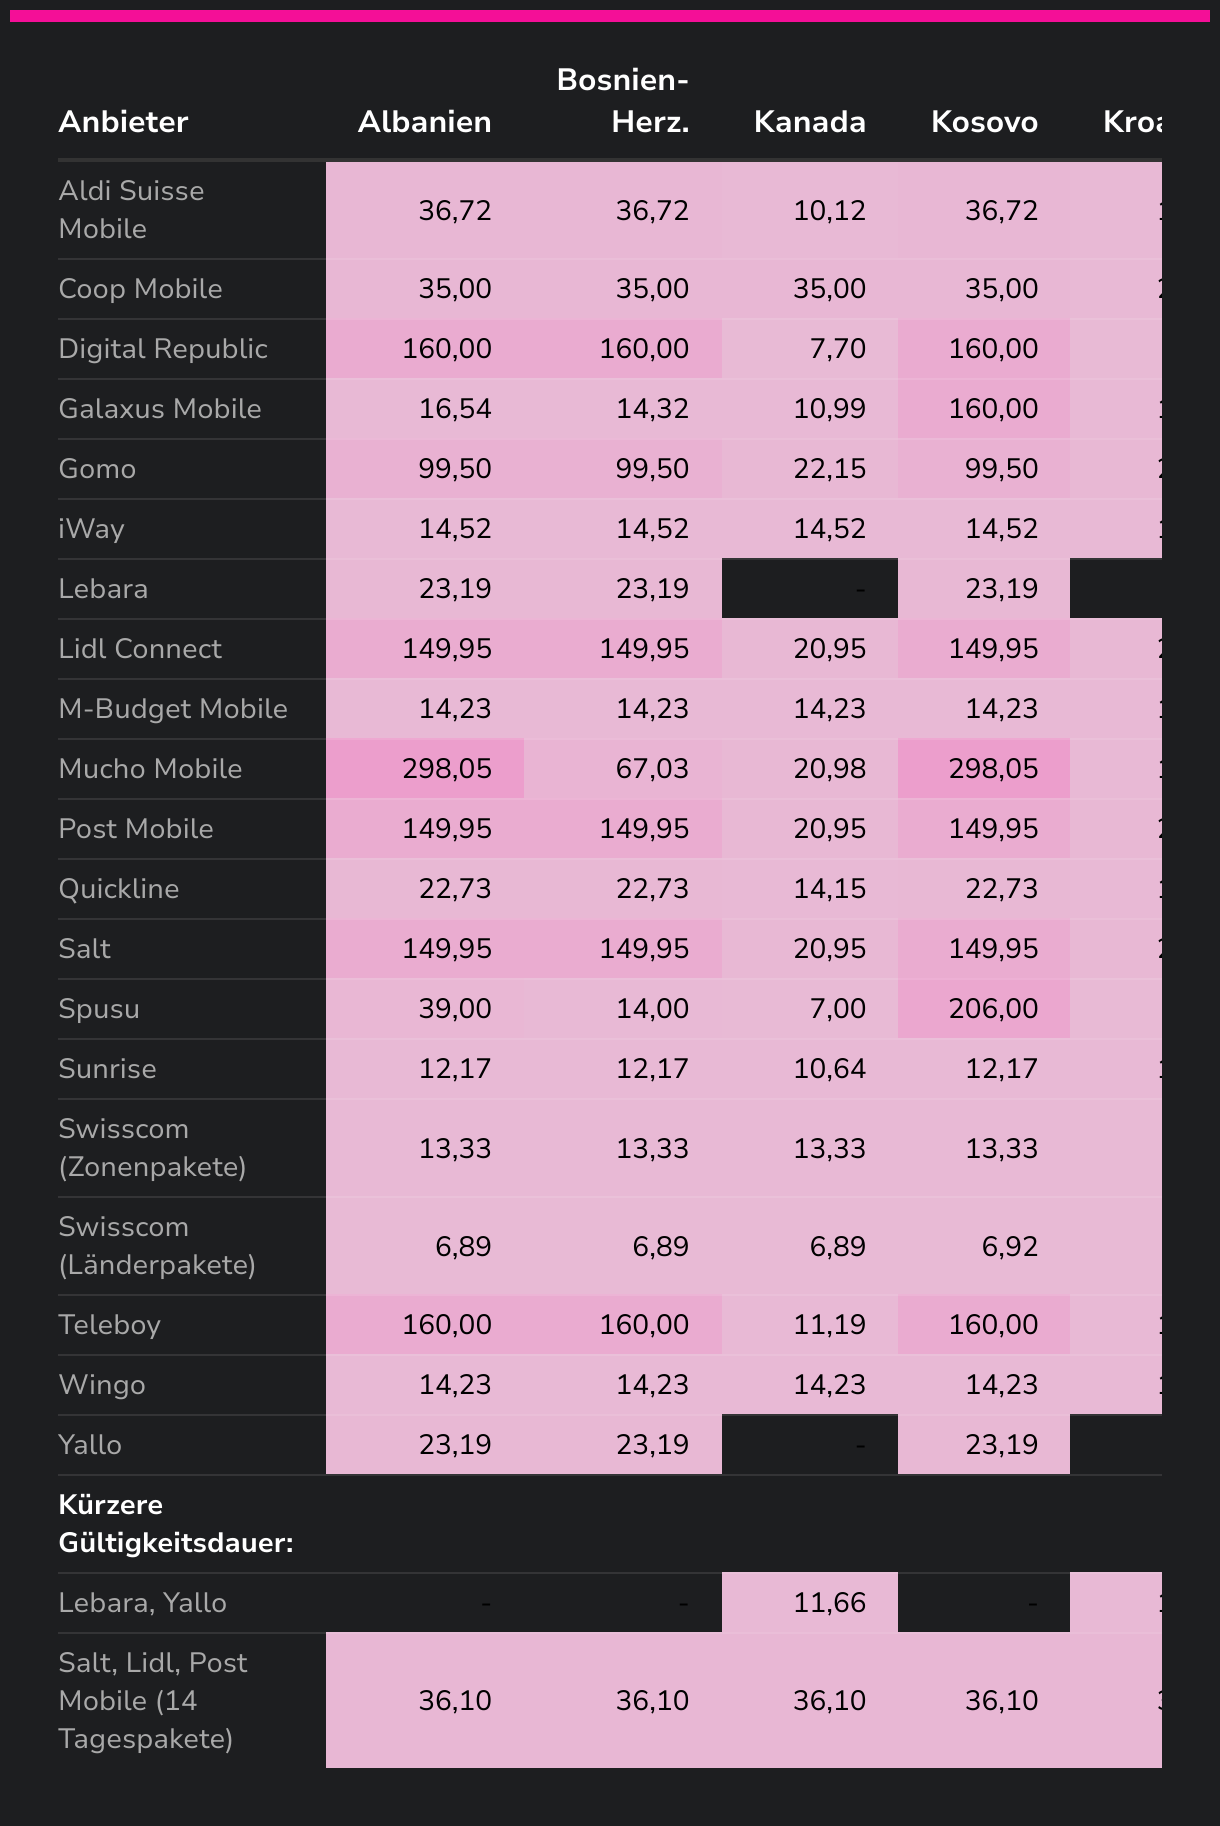Click Swisscom Länderpakete Kosovo price 6,92
Screen dimensions: 1220x1826
pos(1009,1246)
